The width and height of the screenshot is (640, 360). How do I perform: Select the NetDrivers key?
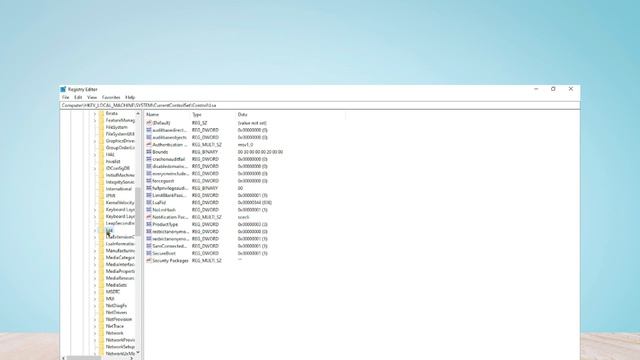[x=116, y=312]
